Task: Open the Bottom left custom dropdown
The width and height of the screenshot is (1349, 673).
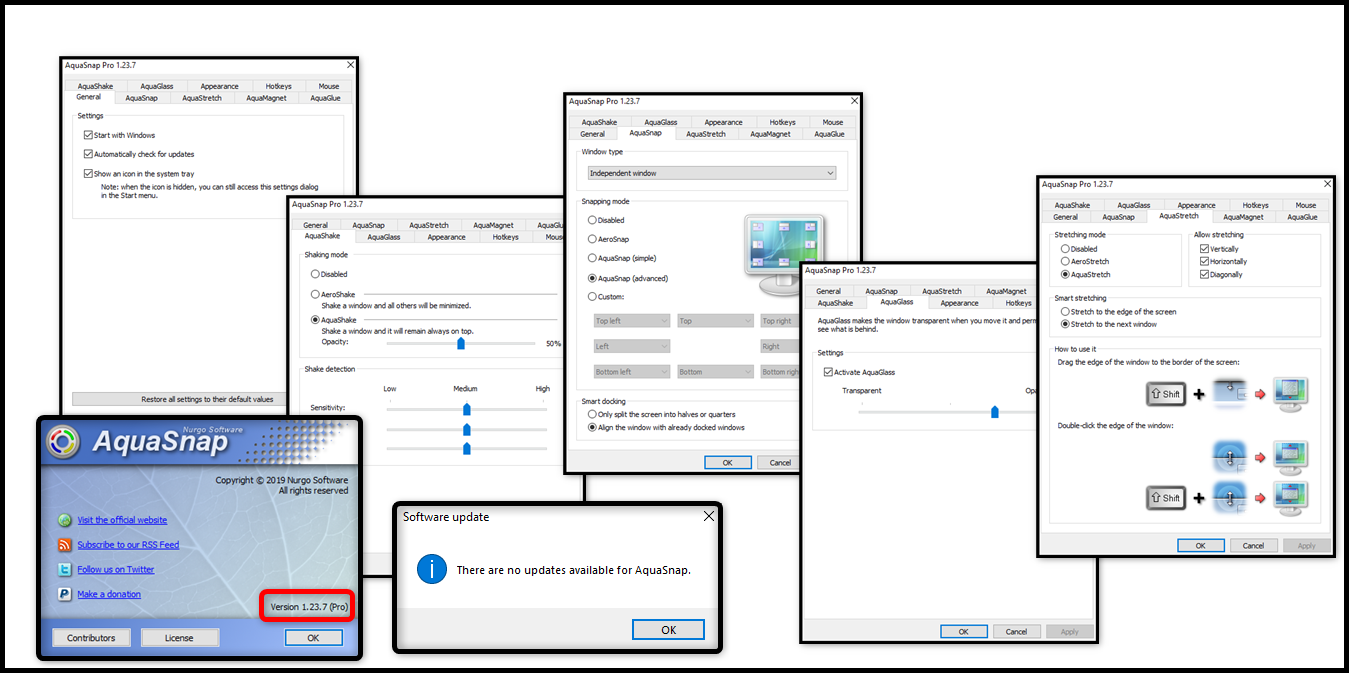Action: point(631,372)
